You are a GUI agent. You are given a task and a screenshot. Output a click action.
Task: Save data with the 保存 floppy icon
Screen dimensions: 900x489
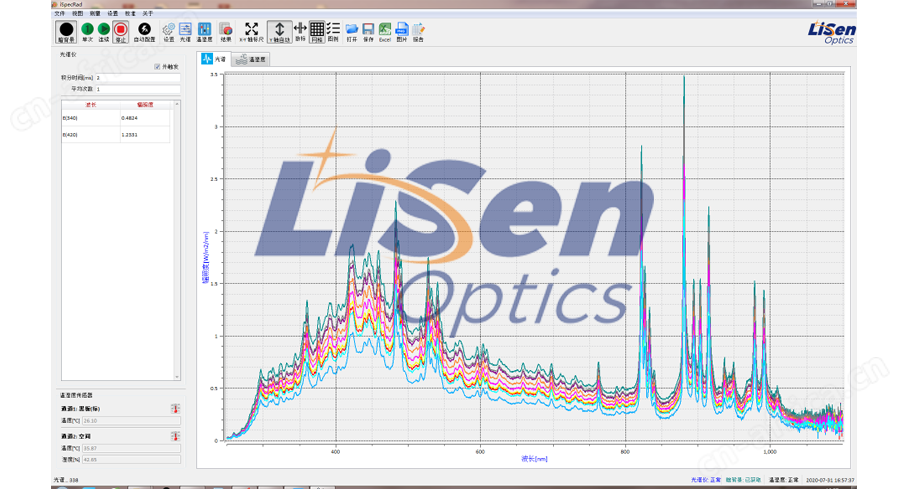[x=368, y=32]
